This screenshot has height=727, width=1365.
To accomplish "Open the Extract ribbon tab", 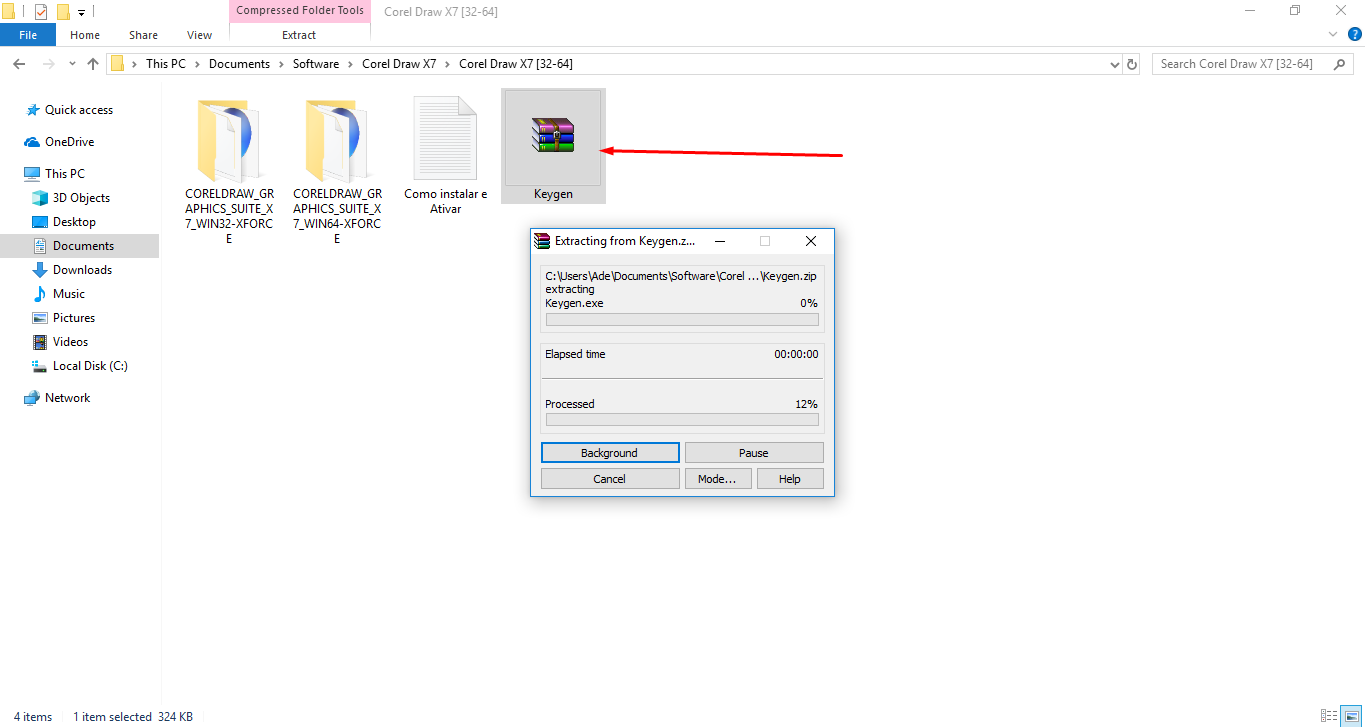I will [299, 35].
